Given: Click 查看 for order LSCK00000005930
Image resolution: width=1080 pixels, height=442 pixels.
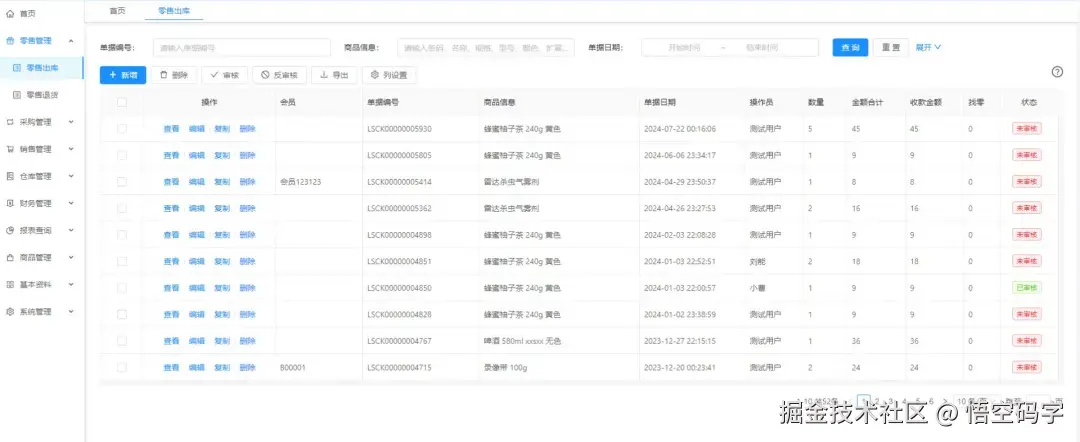Looking at the screenshot, I should tap(172, 129).
